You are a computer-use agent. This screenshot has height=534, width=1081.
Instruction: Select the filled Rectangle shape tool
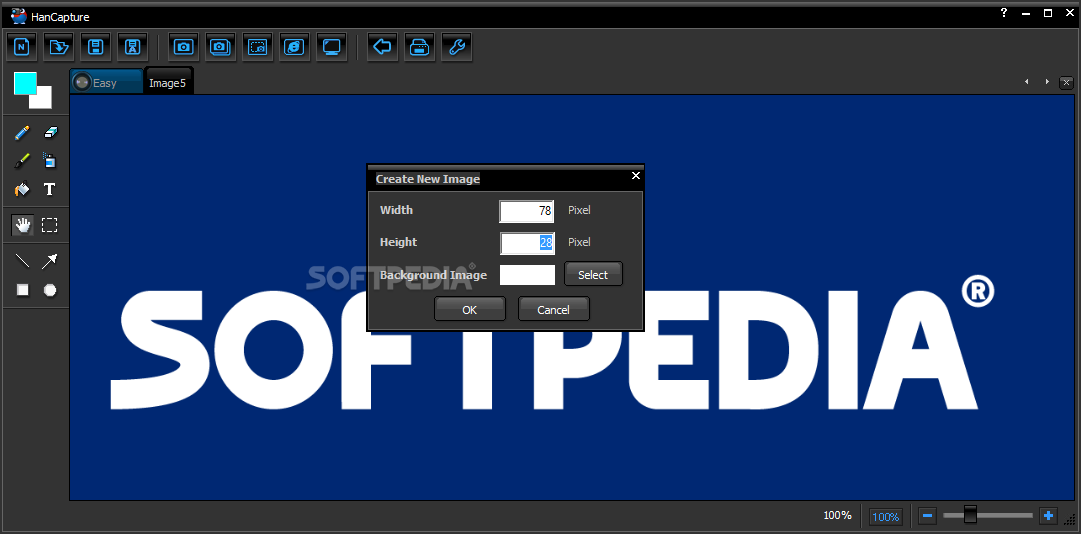(23, 290)
